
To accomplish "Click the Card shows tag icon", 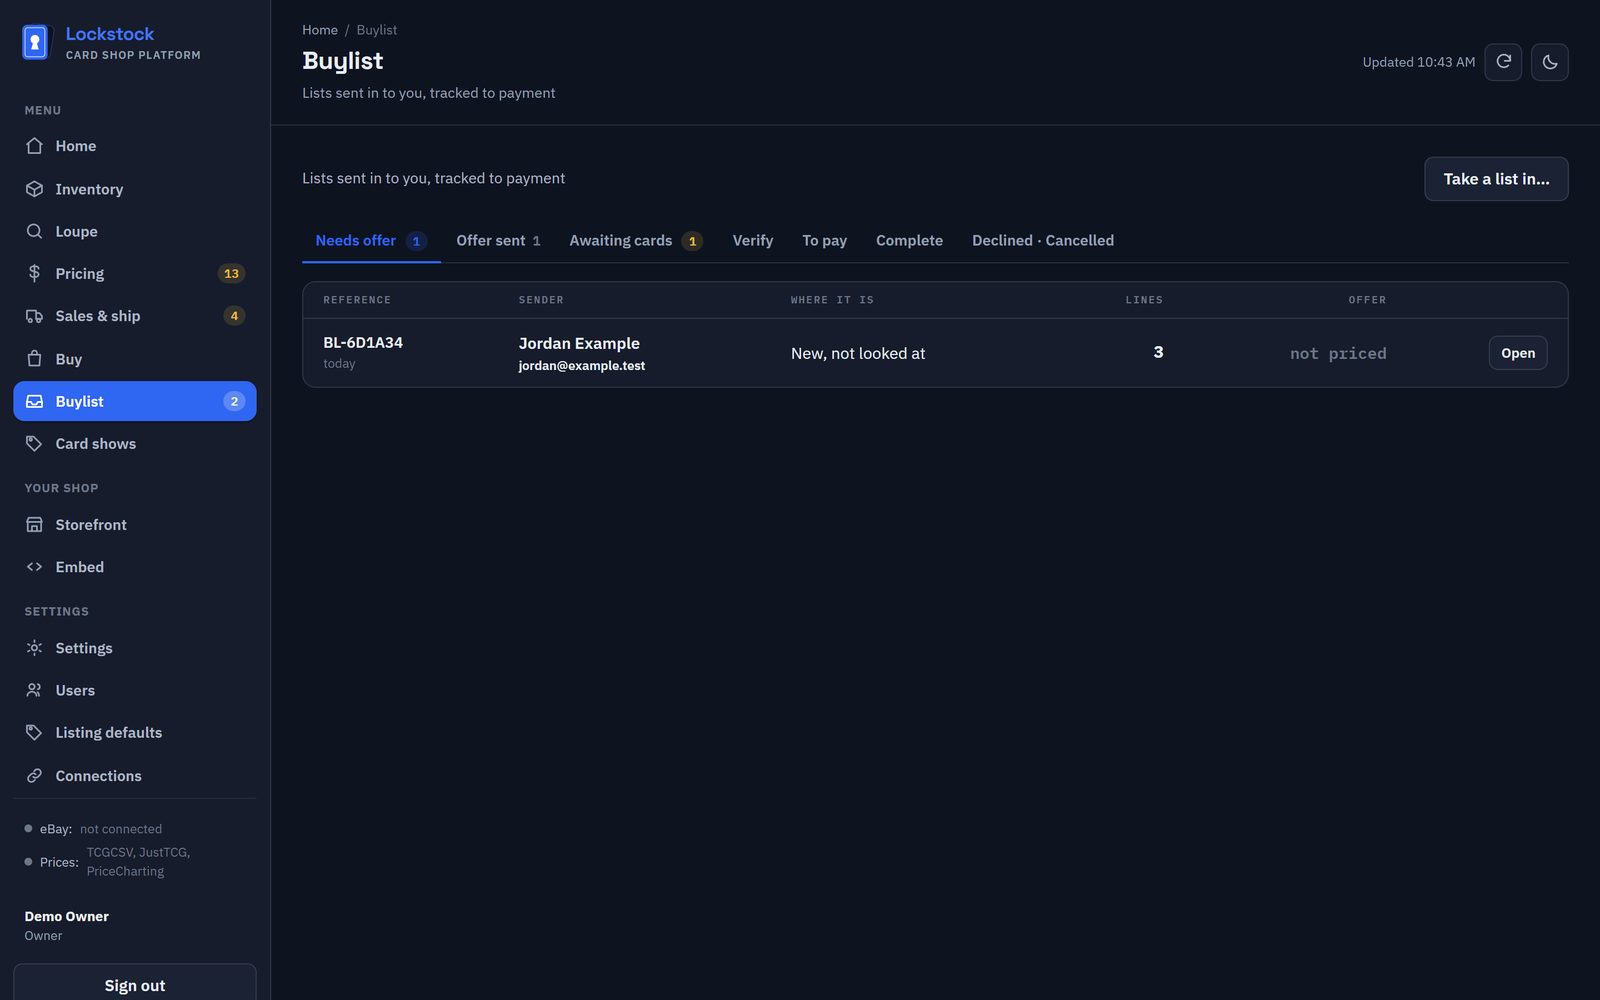I will (x=34, y=444).
